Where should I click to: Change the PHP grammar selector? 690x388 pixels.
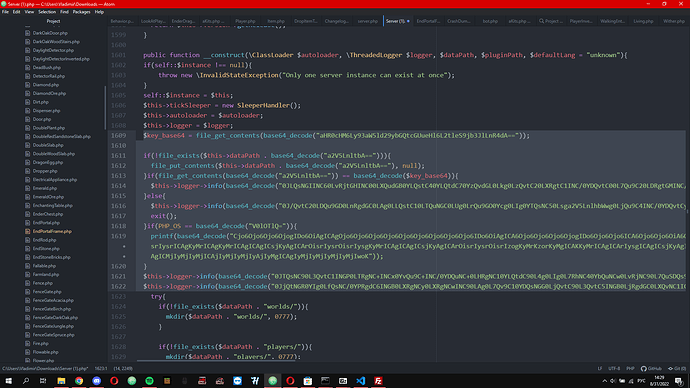point(630,369)
